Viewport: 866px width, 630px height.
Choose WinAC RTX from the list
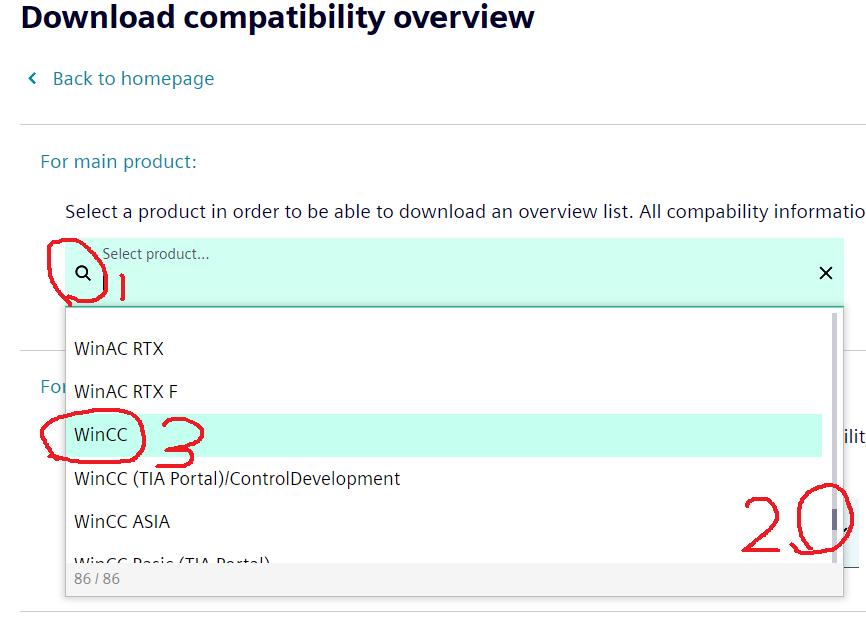pyautogui.click(x=119, y=349)
